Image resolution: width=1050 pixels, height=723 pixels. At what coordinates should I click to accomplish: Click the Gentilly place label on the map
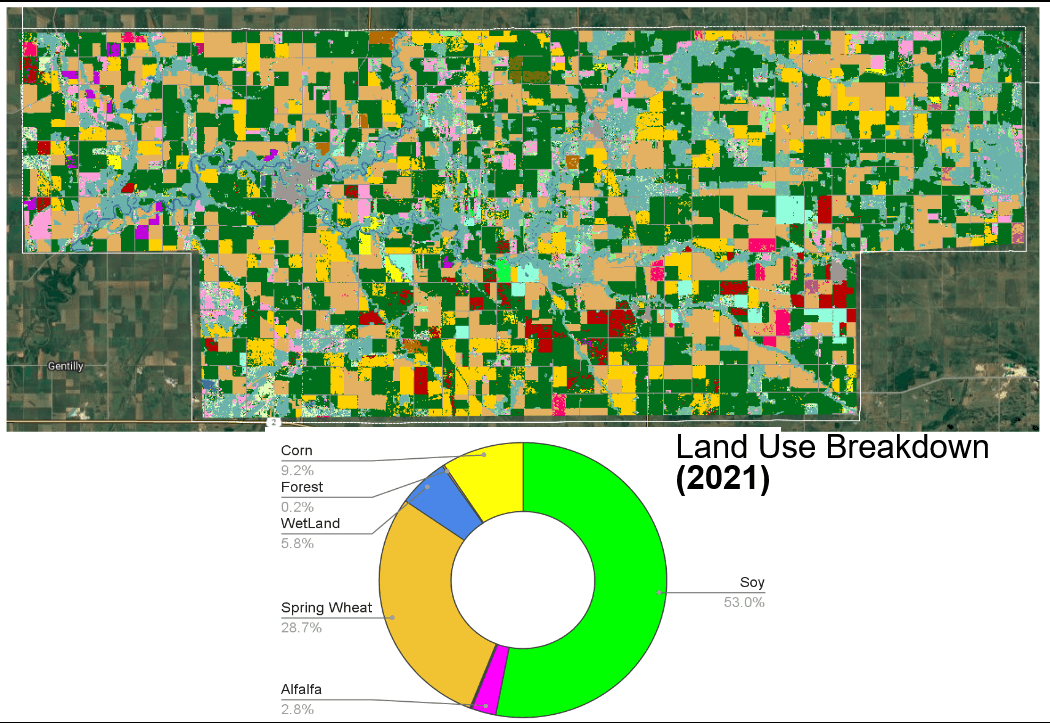64,366
